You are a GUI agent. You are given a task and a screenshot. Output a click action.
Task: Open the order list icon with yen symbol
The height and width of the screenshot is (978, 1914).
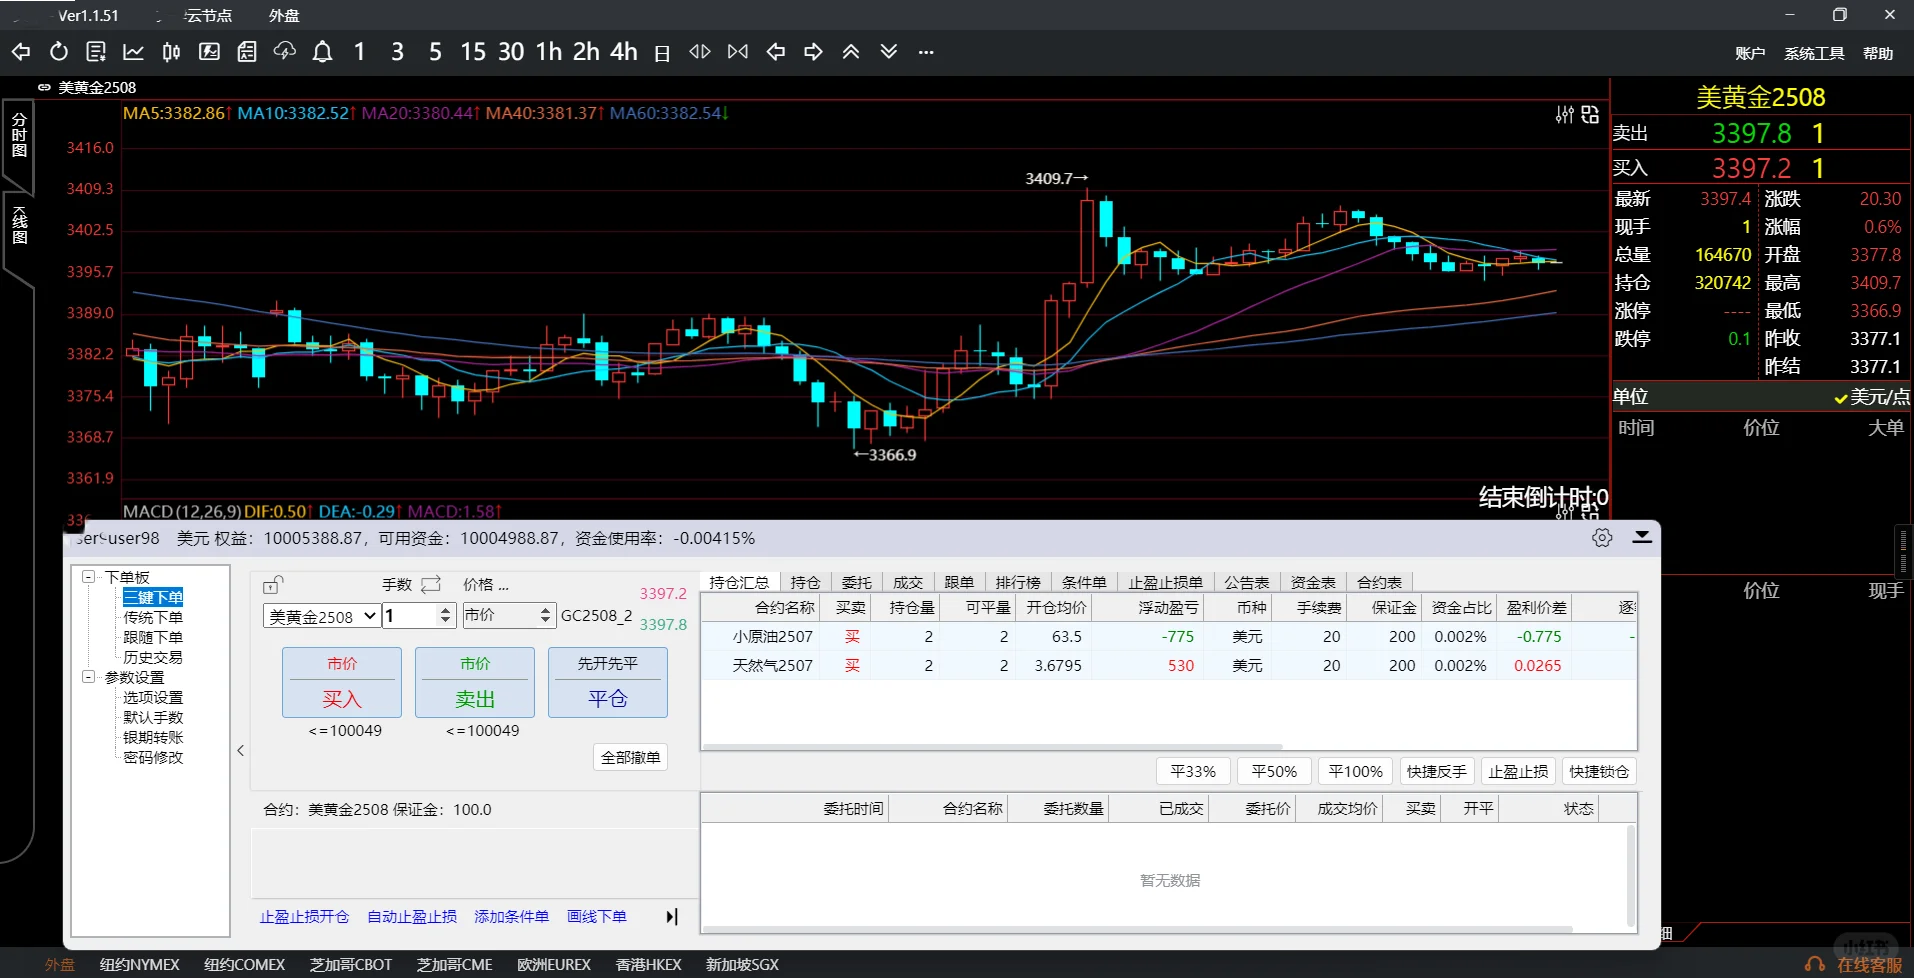96,52
